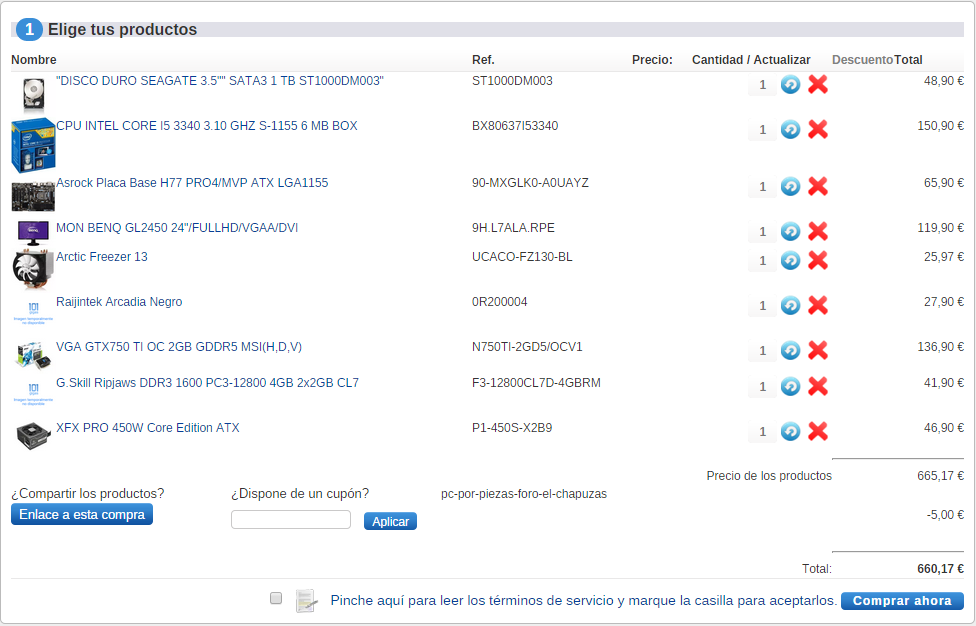Click quantity field for Raijintek Arcadia
Screen dimensions: 976x626
pyautogui.click(x=762, y=306)
